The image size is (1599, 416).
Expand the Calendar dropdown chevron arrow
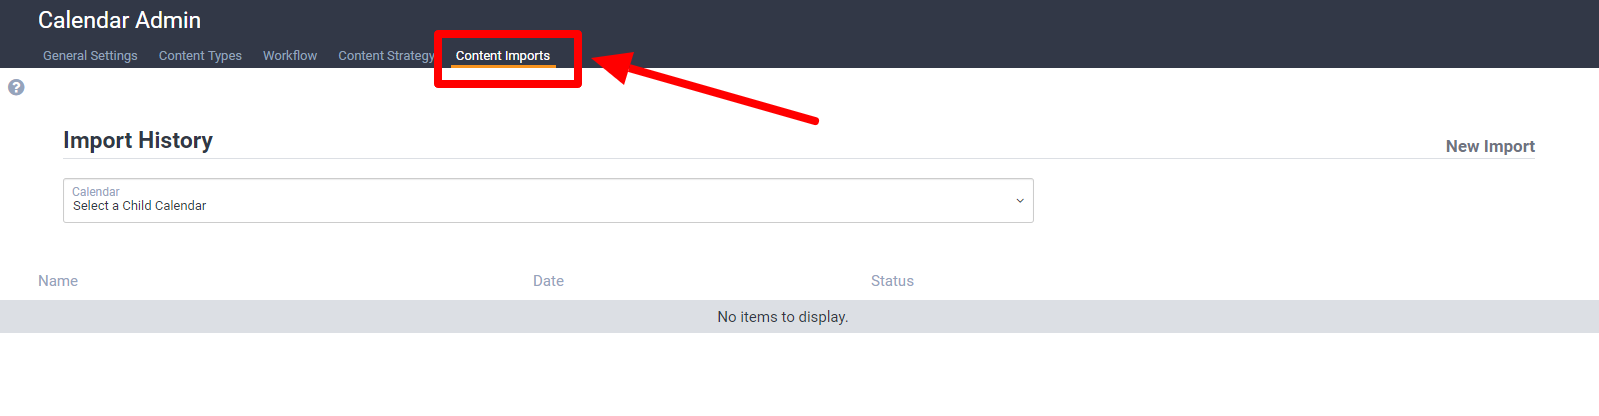[1020, 201]
